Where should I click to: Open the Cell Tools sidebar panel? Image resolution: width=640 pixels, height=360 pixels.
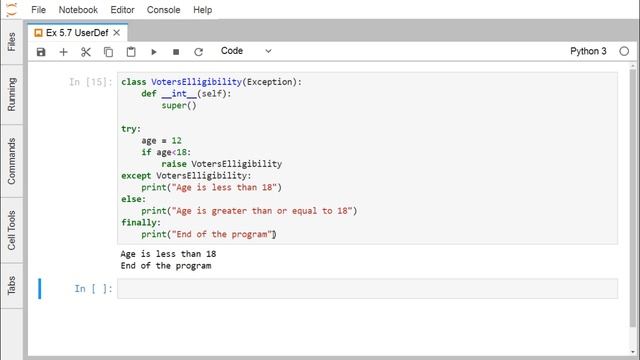[x=11, y=230]
